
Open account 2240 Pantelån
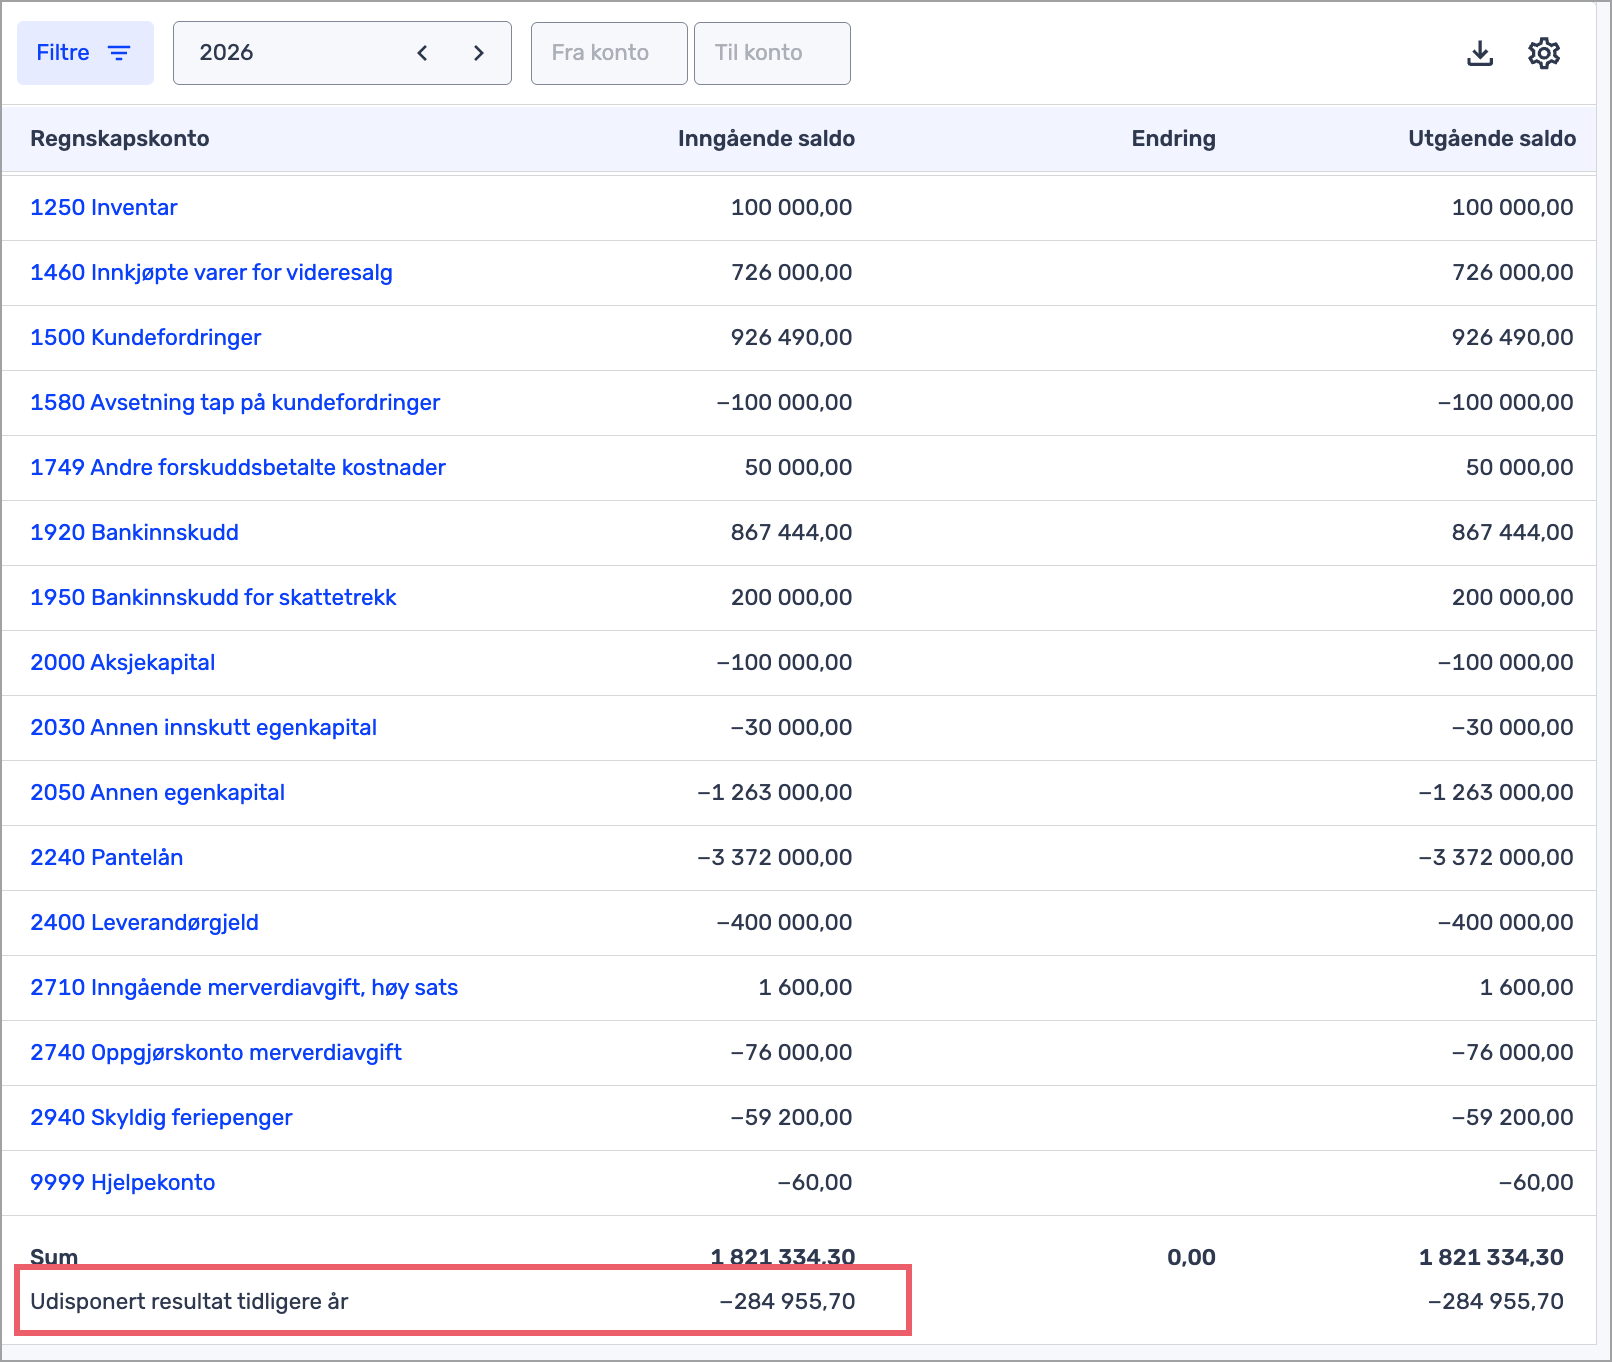pyautogui.click(x=106, y=857)
